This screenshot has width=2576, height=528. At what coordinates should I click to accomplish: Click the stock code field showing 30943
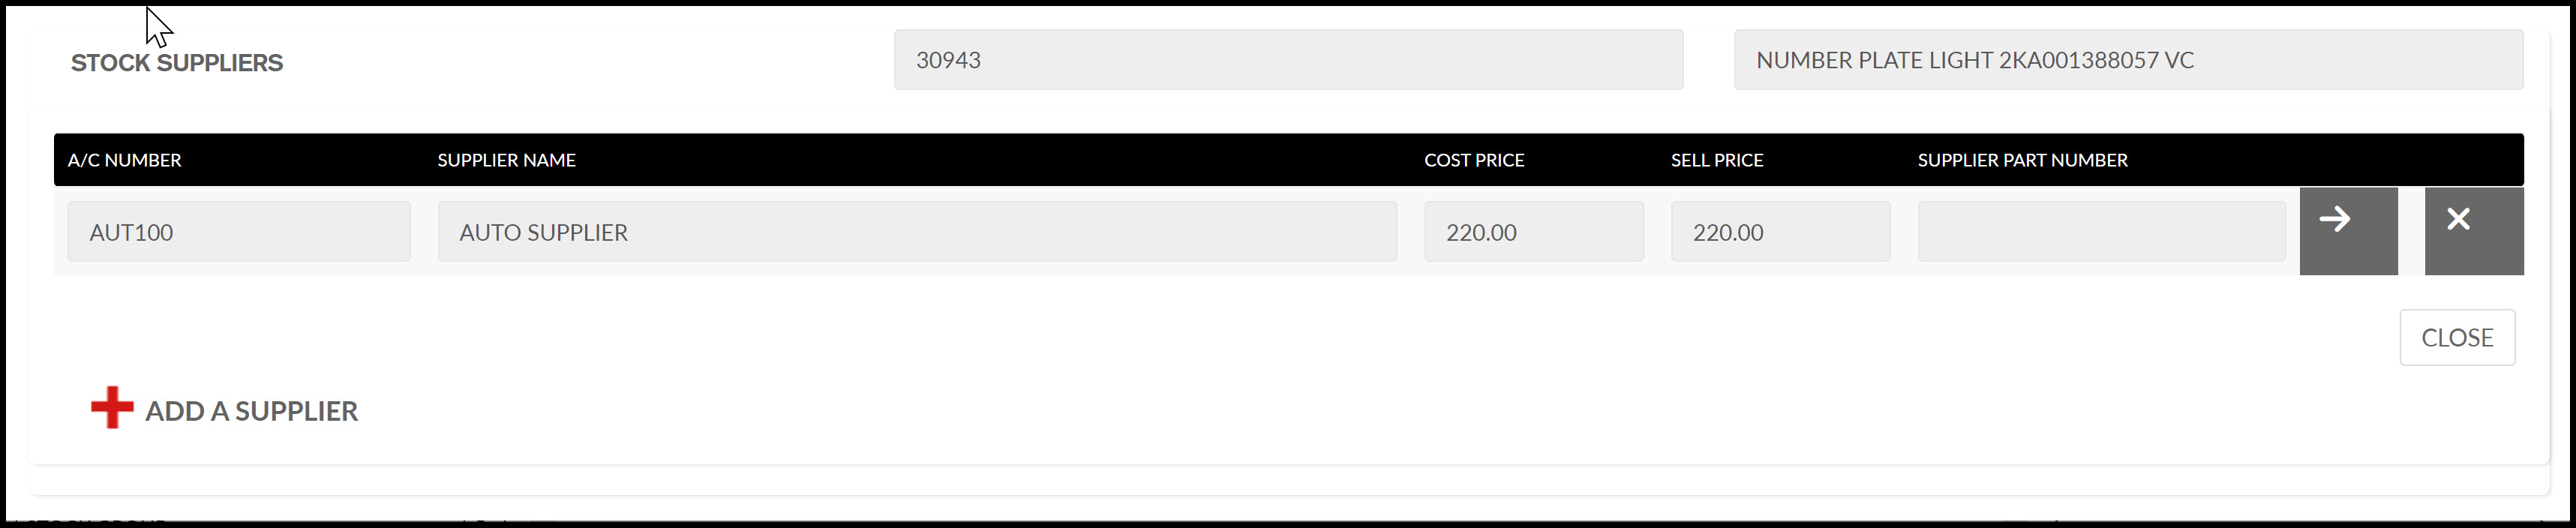[x=1288, y=60]
